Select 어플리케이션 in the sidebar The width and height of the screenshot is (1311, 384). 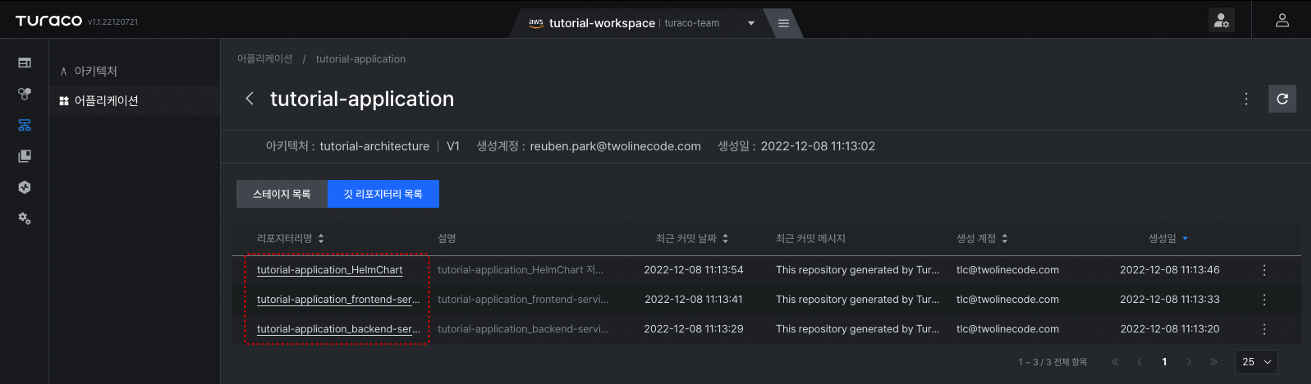pyautogui.click(x=134, y=101)
